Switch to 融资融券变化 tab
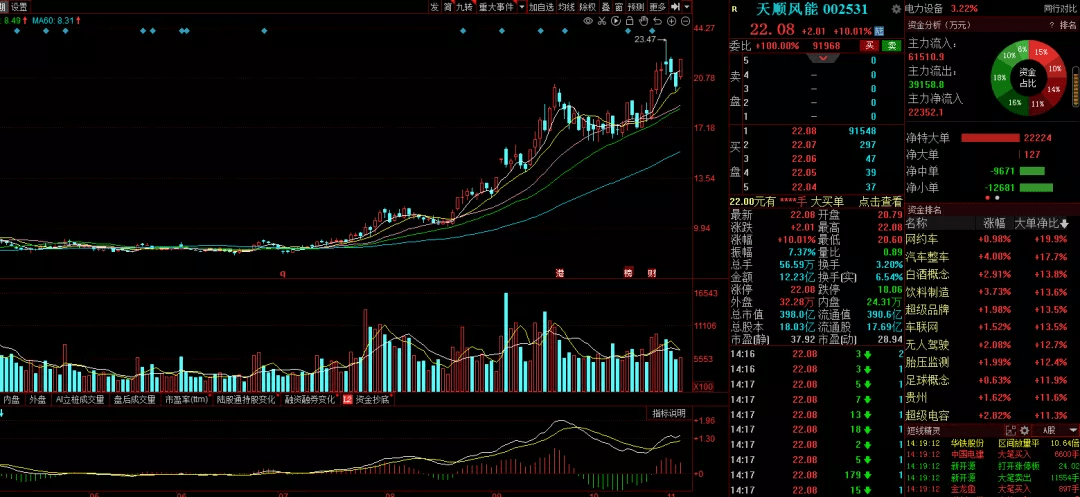1080x497 pixels. 310,399
